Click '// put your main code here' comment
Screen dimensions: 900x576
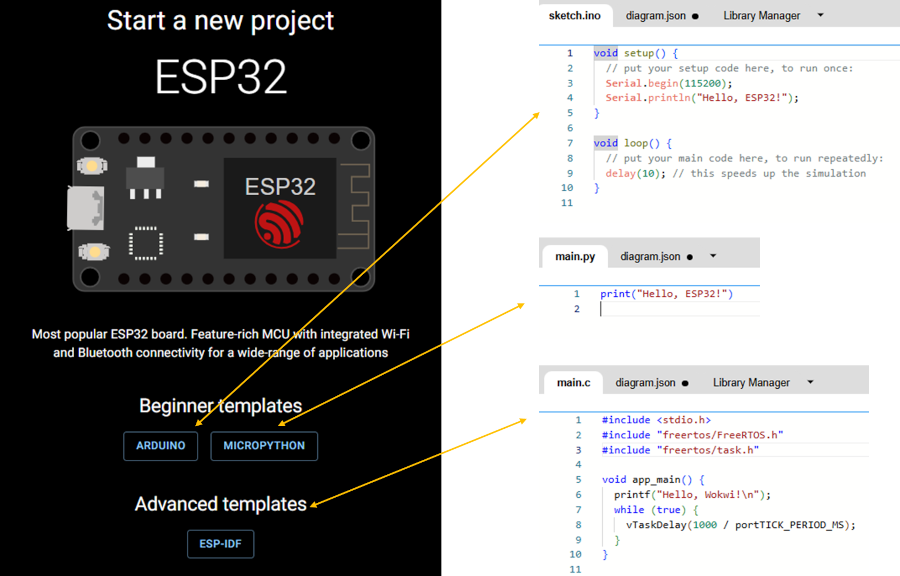[744, 158]
